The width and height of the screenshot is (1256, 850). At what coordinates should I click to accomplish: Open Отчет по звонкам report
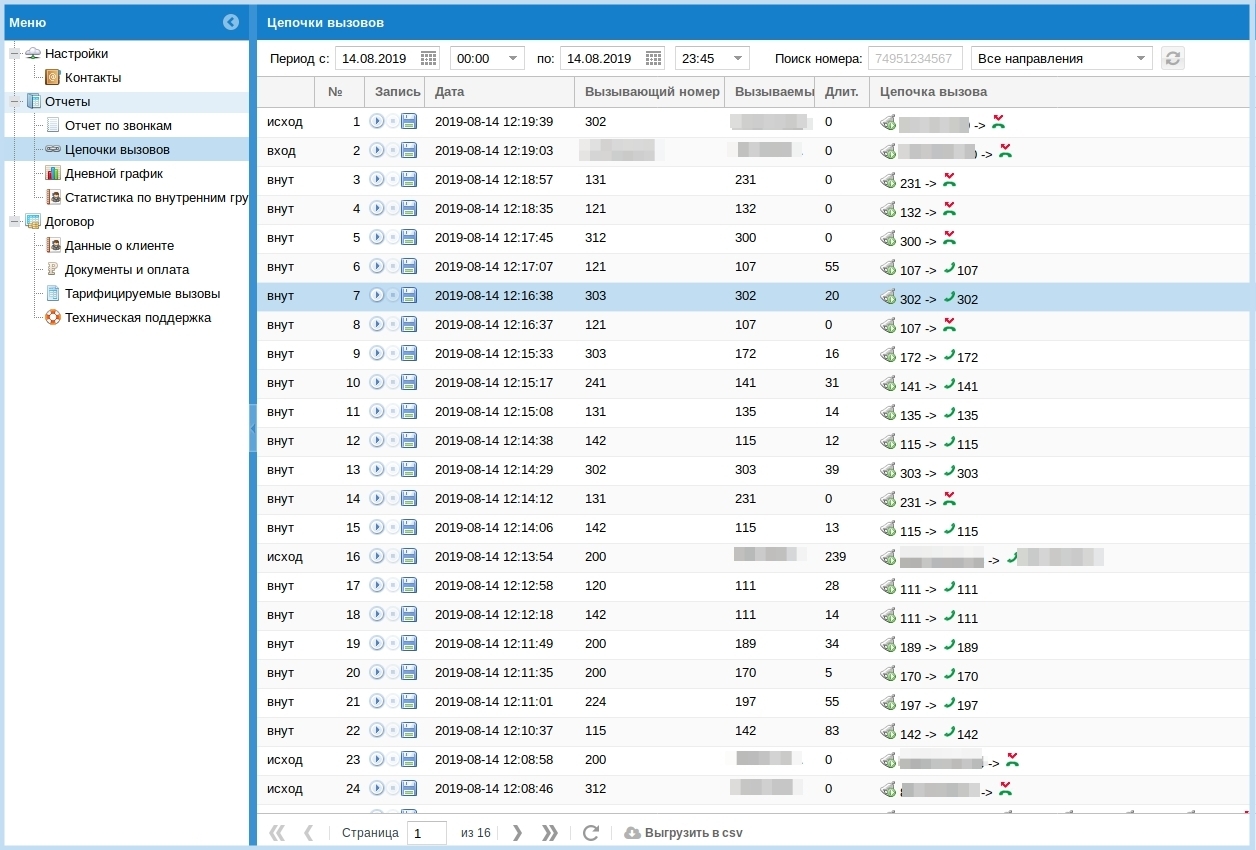coord(118,125)
